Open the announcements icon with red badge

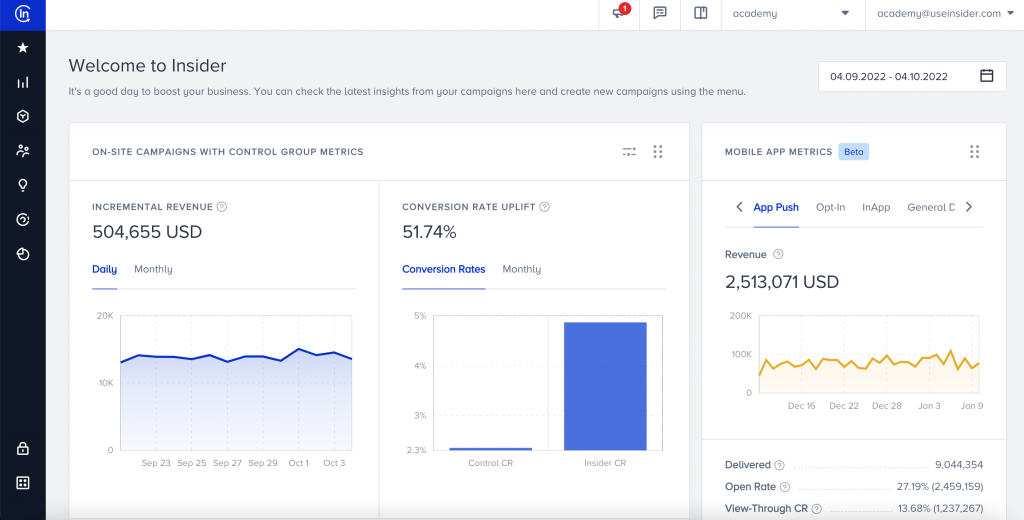pyautogui.click(x=620, y=13)
